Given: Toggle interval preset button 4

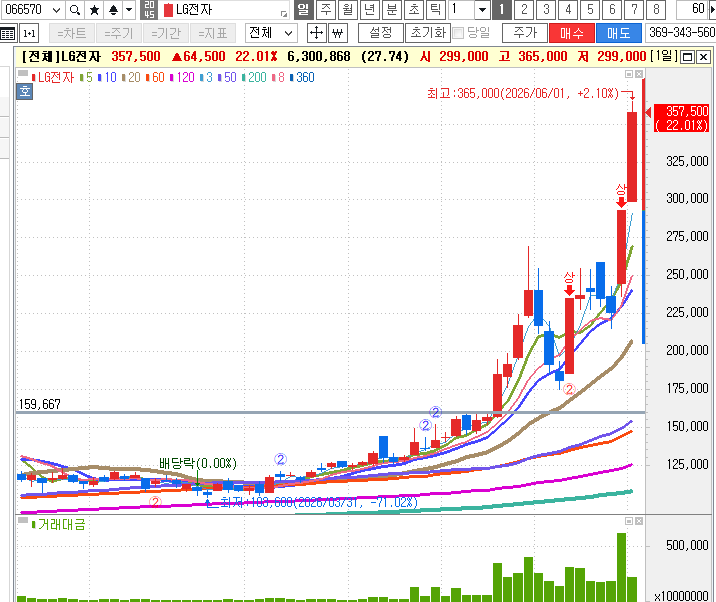Looking at the screenshot, I should (568, 10).
